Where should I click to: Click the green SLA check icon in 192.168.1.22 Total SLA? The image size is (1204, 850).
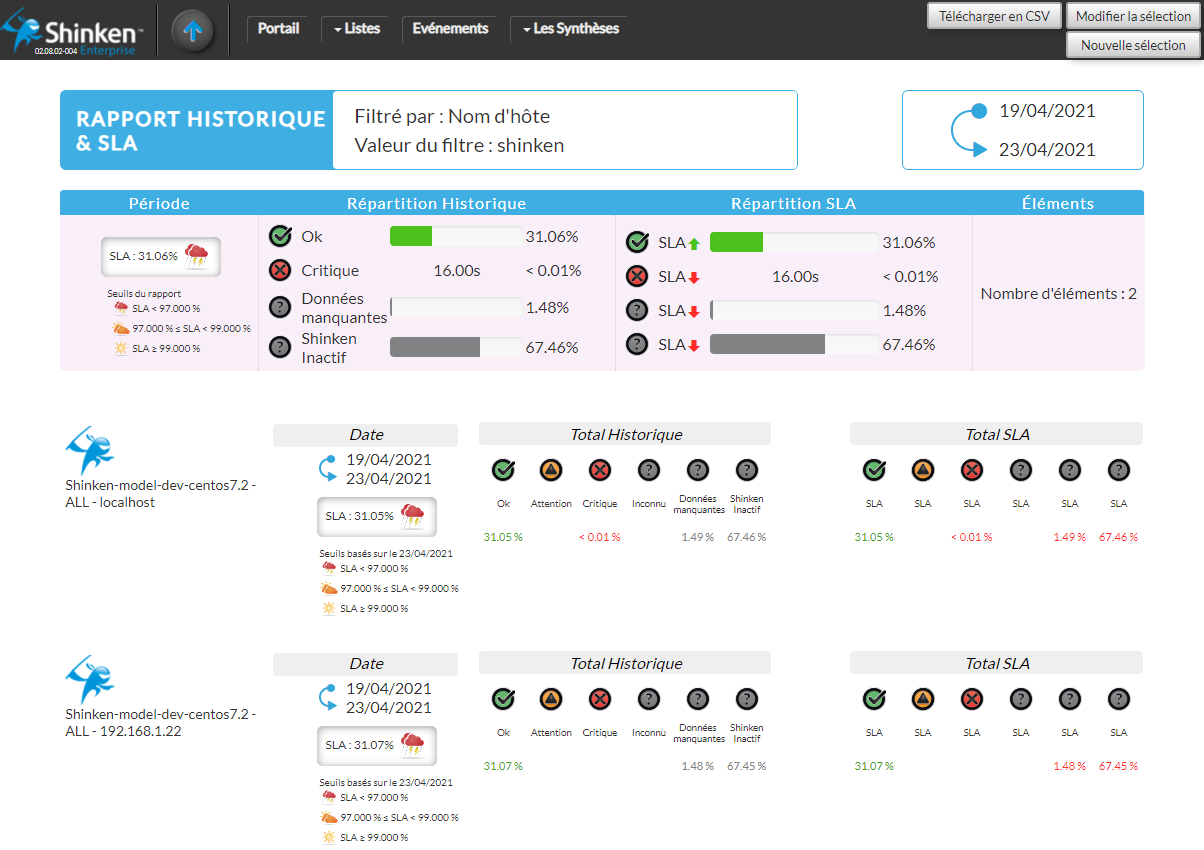pyautogui.click(x=874, y=699)
